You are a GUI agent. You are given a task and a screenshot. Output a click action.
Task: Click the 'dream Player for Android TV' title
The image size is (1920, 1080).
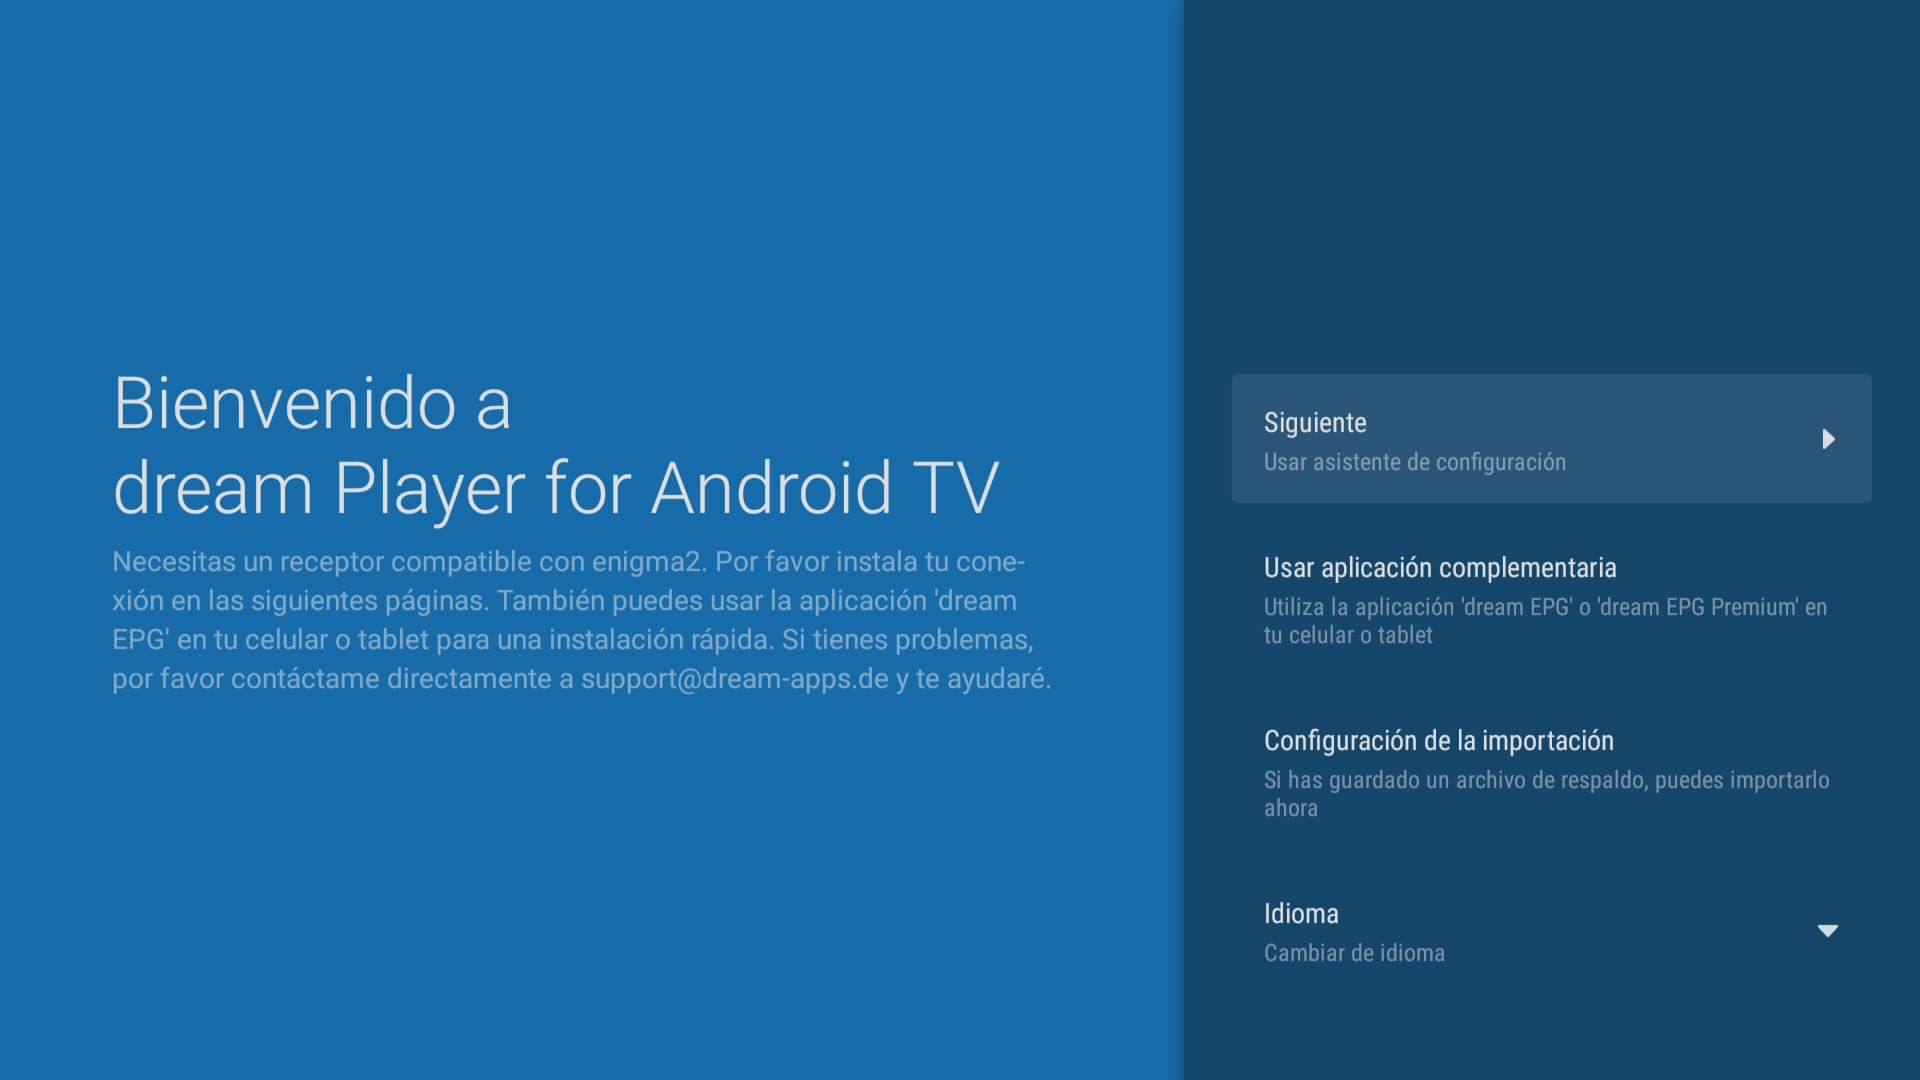(x=555, y=489)
